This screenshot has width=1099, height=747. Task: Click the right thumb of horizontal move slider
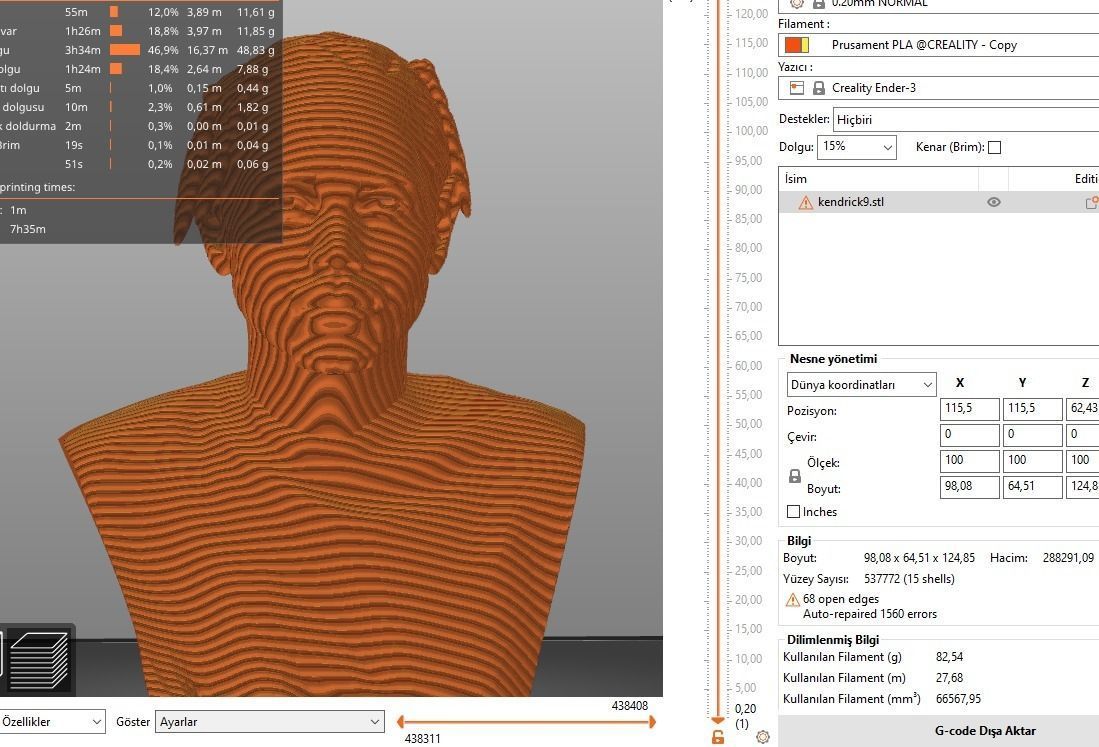(x=653, y=722)
